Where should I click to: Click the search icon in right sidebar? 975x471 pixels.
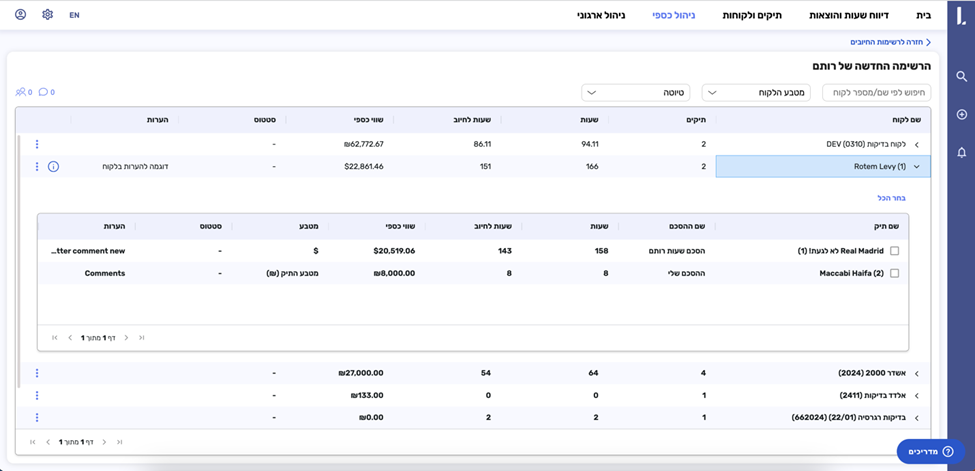tap(961, 76)
